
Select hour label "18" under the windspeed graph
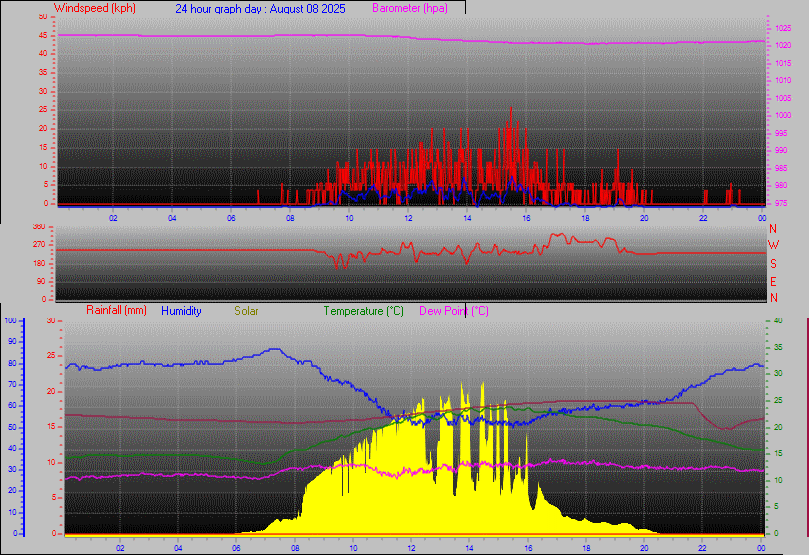[585, 218]
